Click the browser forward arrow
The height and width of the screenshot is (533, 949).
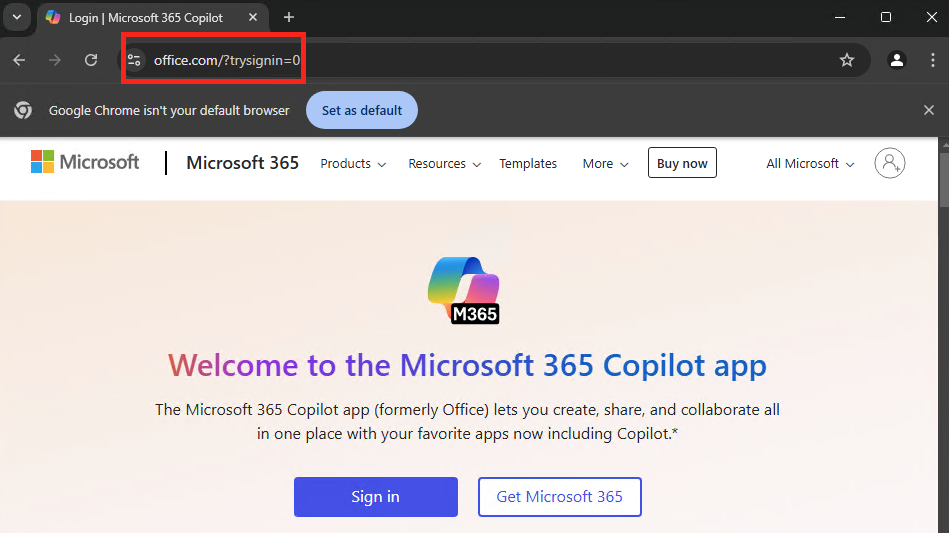(55, 60)
